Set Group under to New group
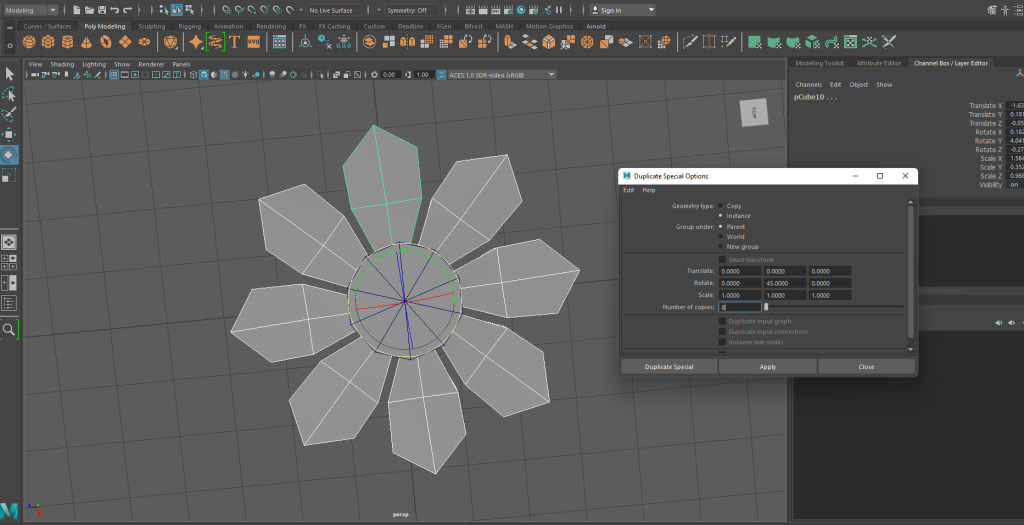The width and height of the screenshot is (1024, 525). pos(721,247)
